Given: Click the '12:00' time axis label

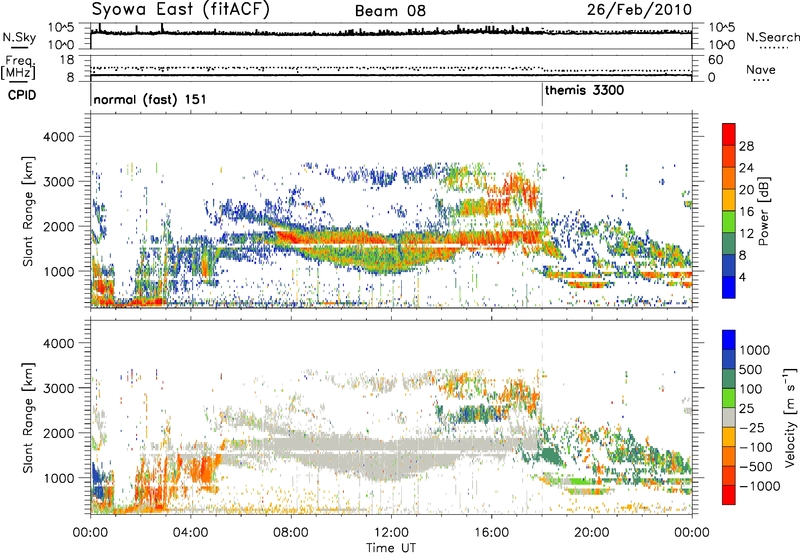Looking at the screenshot, I should [x=391, y=533].
